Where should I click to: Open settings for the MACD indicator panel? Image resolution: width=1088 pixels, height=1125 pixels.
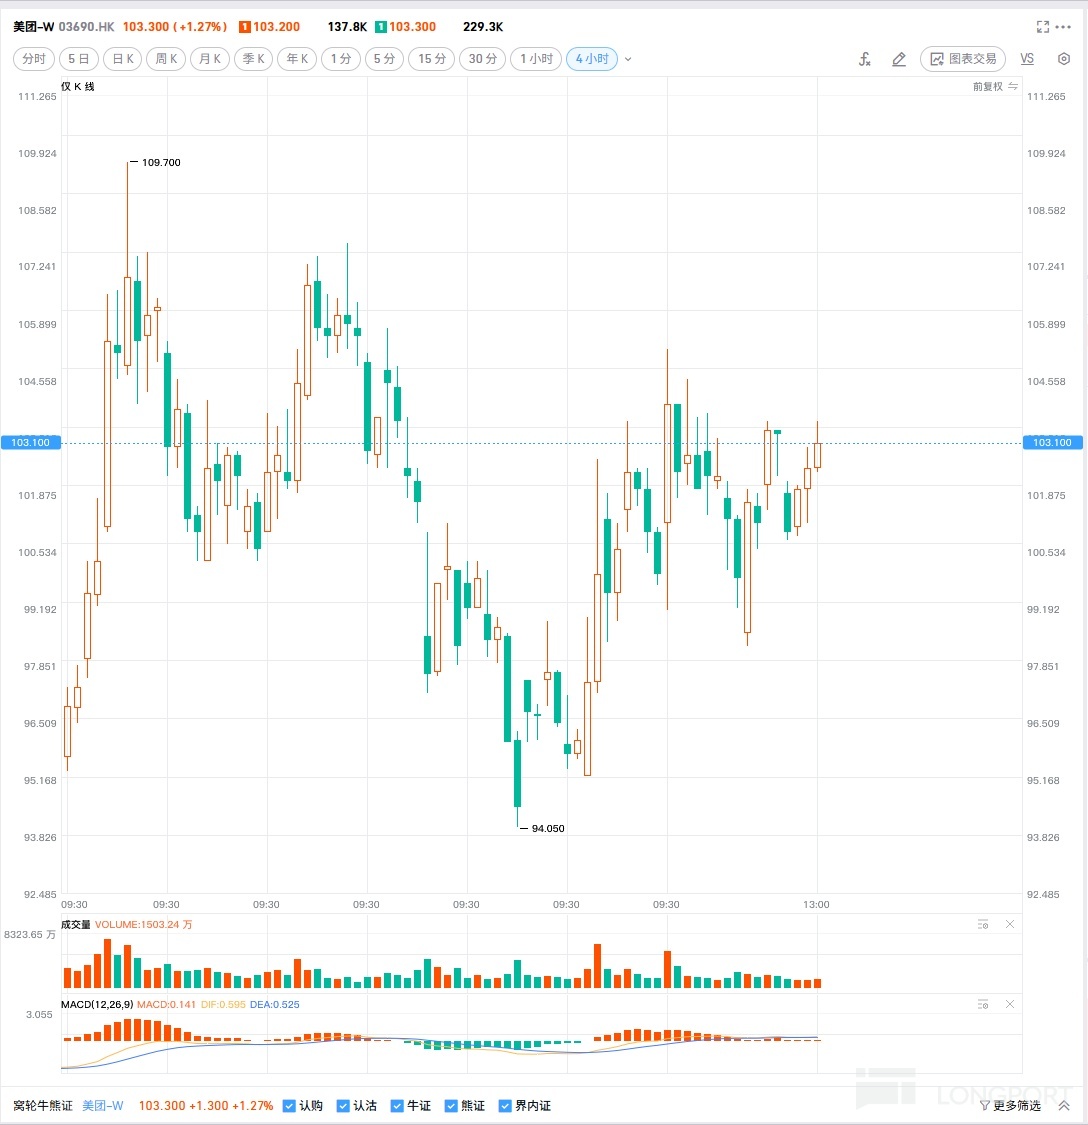coord(983,1004)
